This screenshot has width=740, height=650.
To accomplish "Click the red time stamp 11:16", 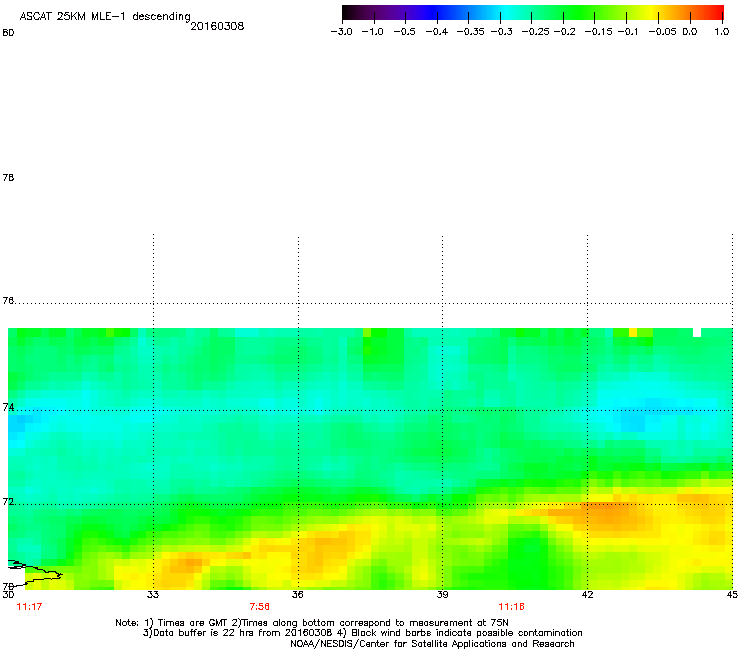I will pos(512,607).
